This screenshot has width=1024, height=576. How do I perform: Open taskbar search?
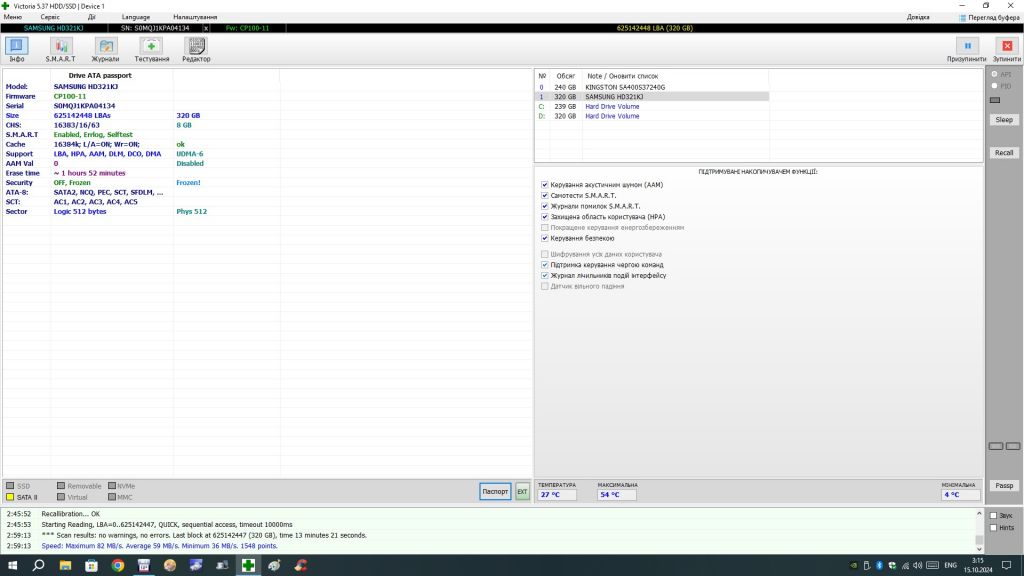tap(39, 566)
